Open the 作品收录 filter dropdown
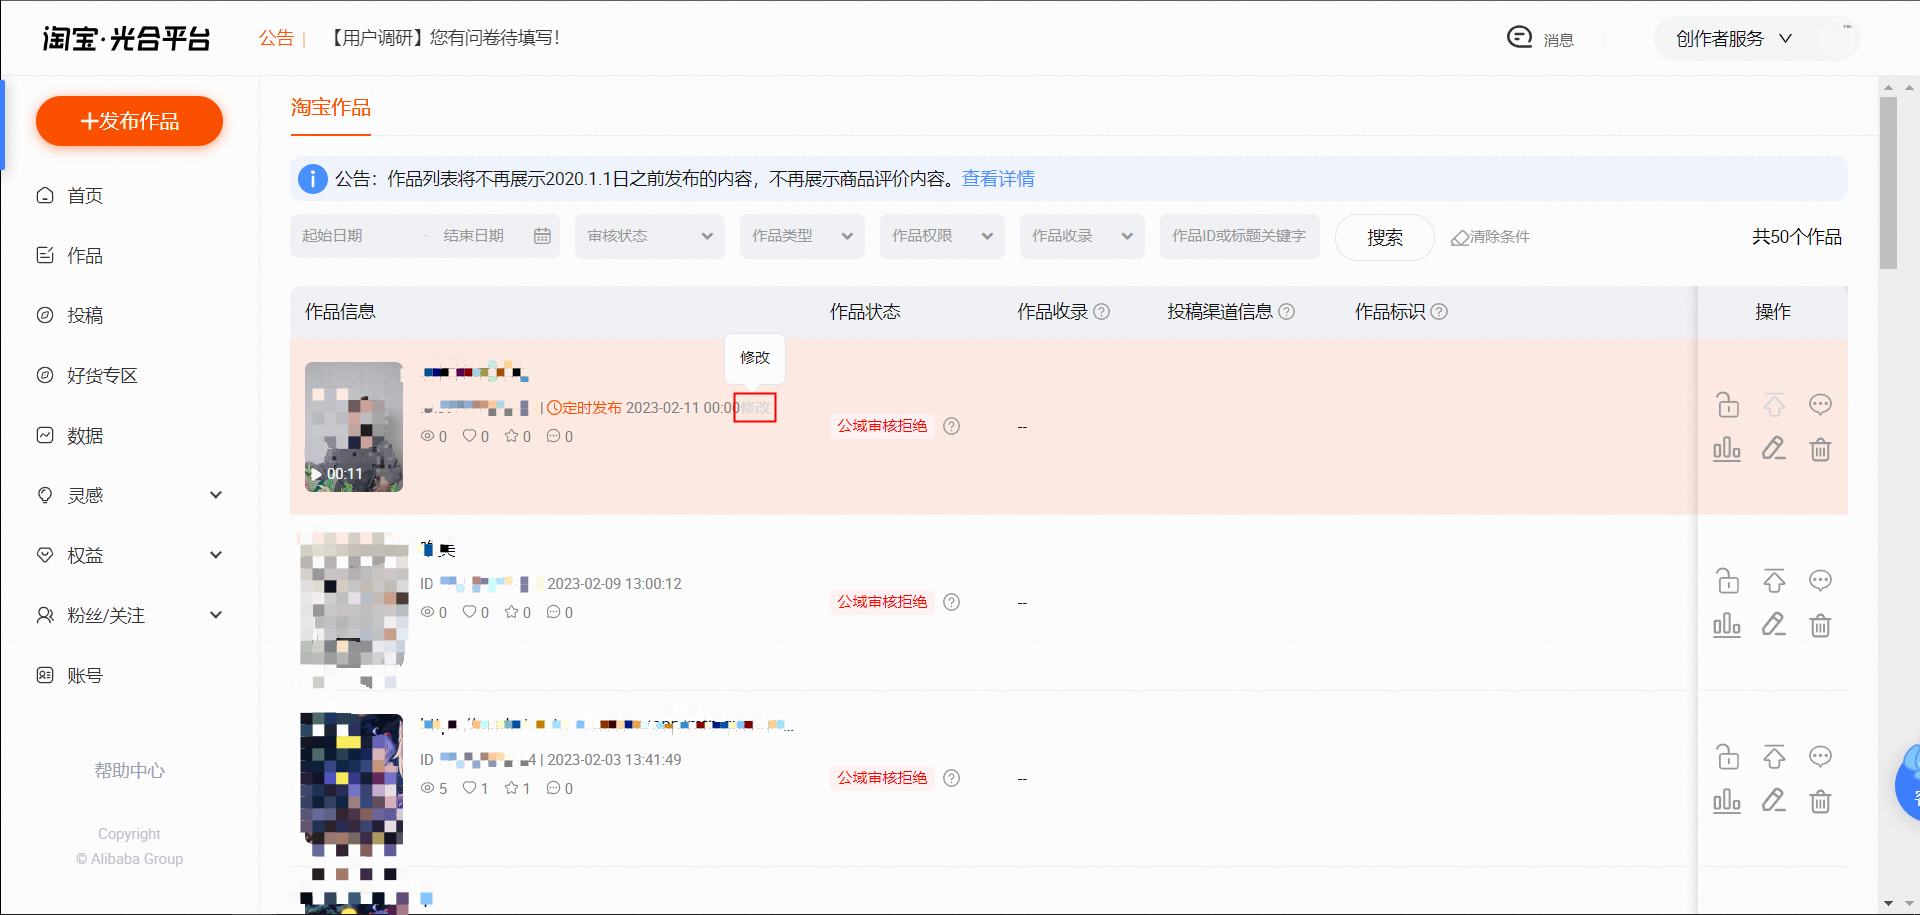This screenshot has width=1920, height=915. pos(1082,236)
